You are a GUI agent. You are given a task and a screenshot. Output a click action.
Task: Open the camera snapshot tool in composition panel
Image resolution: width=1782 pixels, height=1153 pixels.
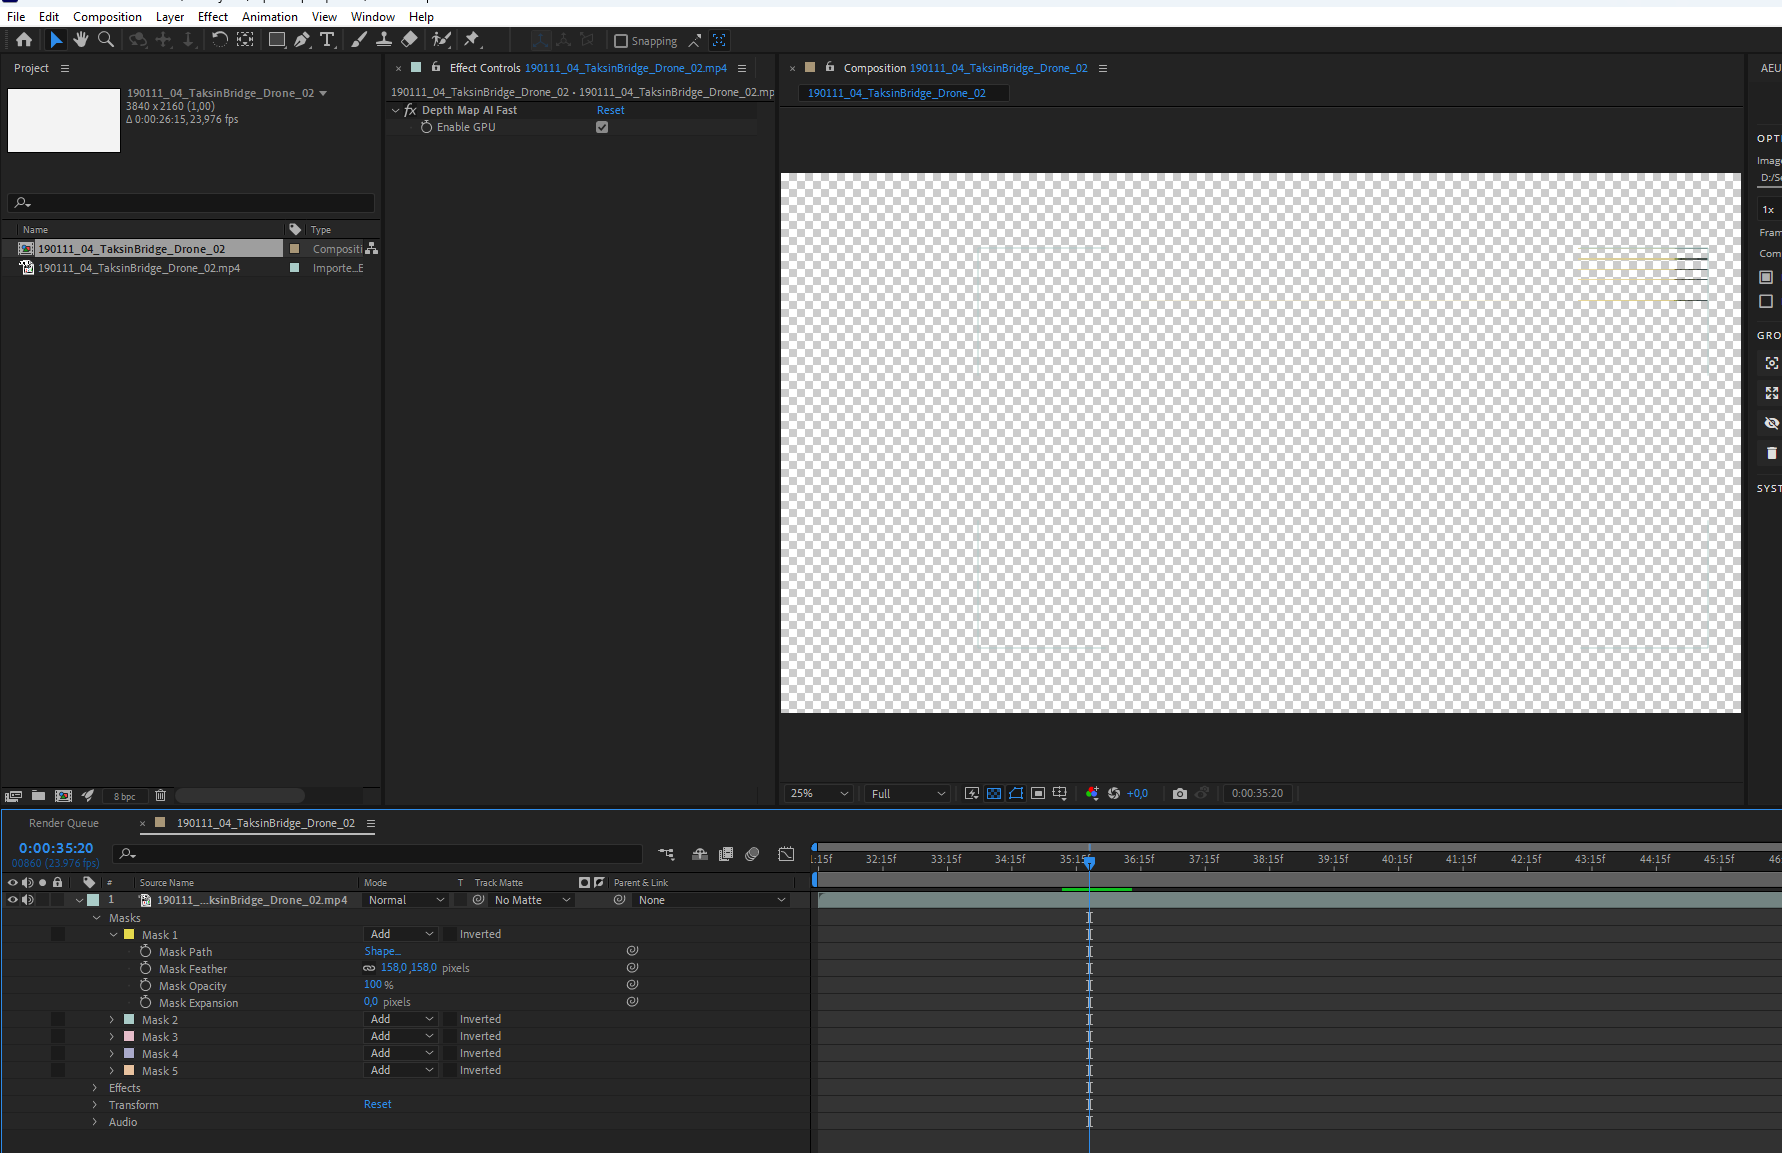pos(1179,793)
